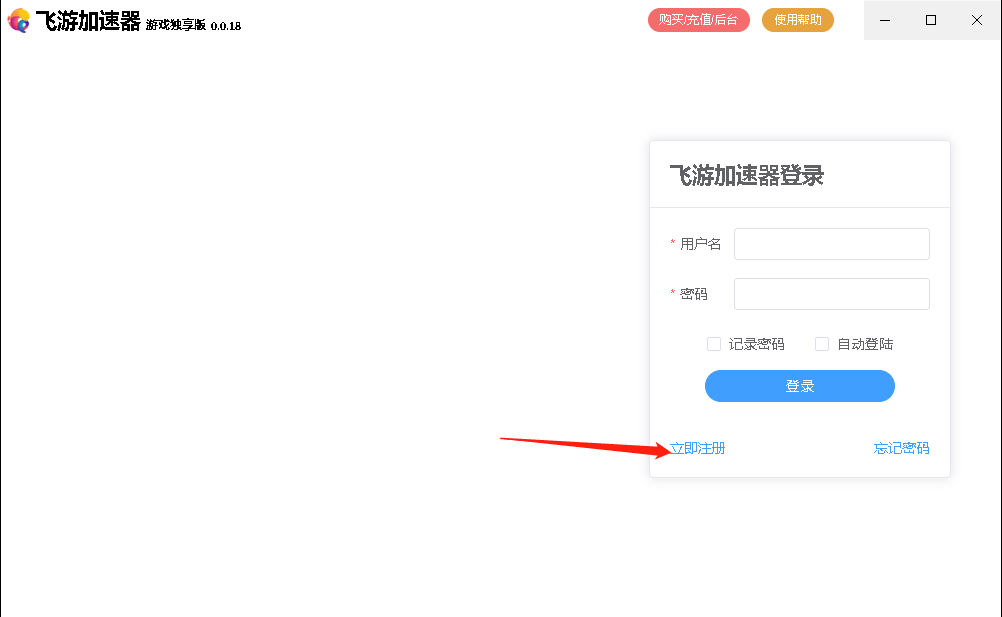The height and width of the screenshot is (617, 1002).
Task: Open 使用帮助 help page
Action: point(798,20)
